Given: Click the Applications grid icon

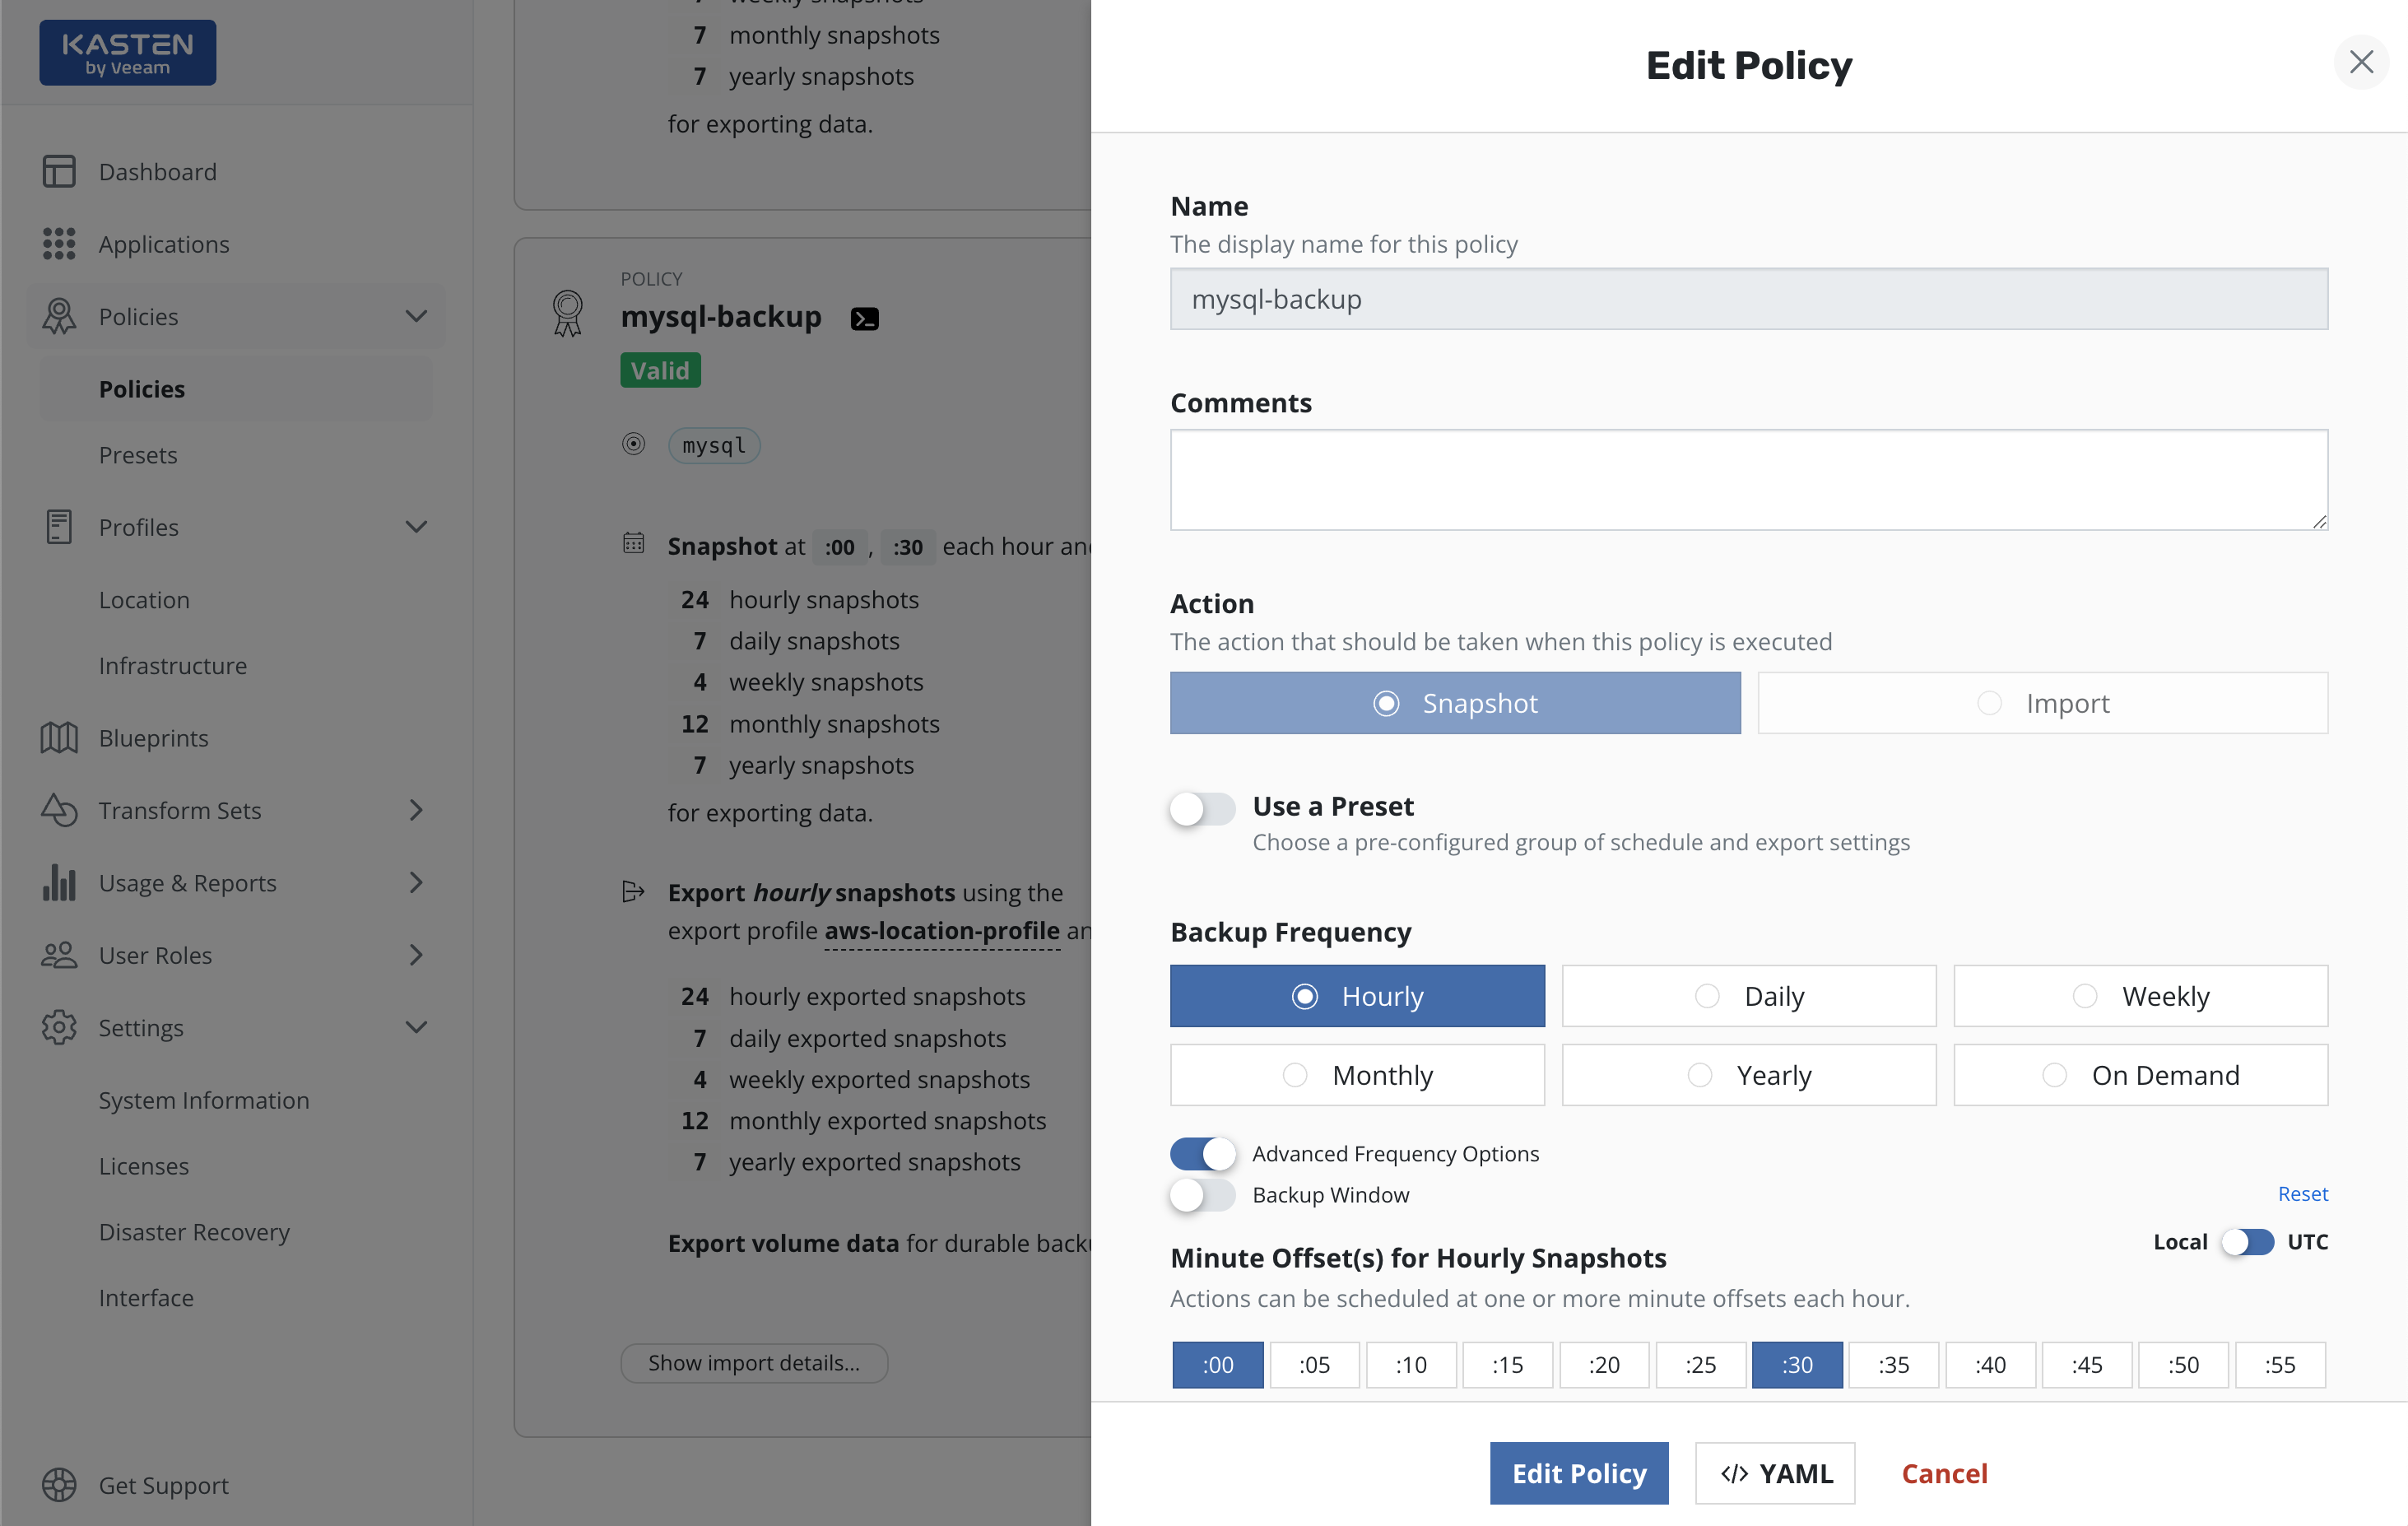Looking at the screenshot, I should pos(59,243).
